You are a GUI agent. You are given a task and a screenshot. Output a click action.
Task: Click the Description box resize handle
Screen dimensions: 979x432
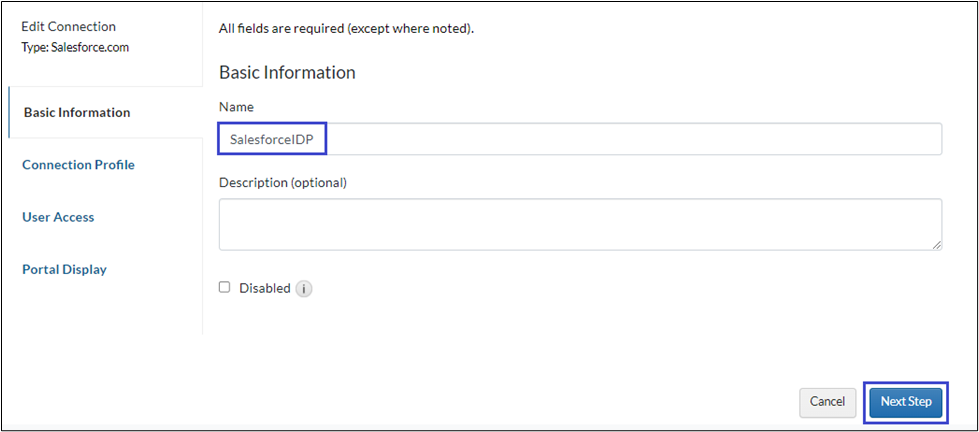(x=937, y=245)
